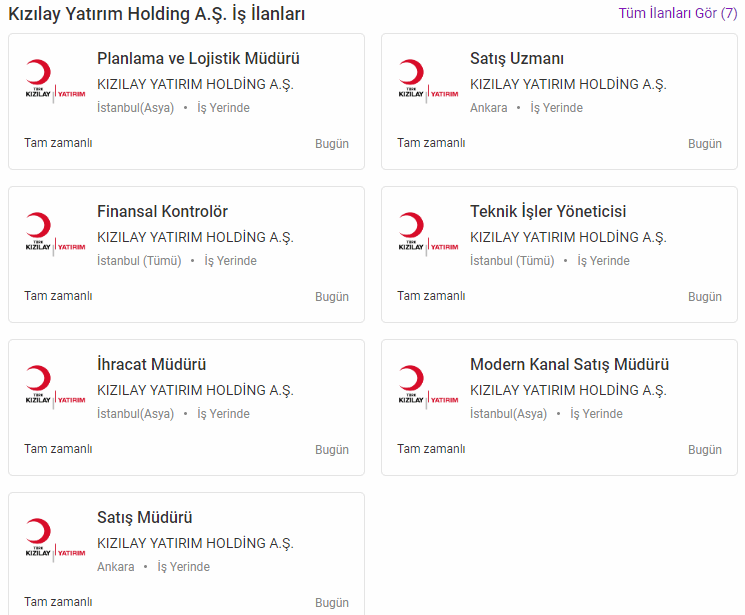745x615 pixels.
Task: View the İhracat Müdürü job listing
Action: coord(151,365)
